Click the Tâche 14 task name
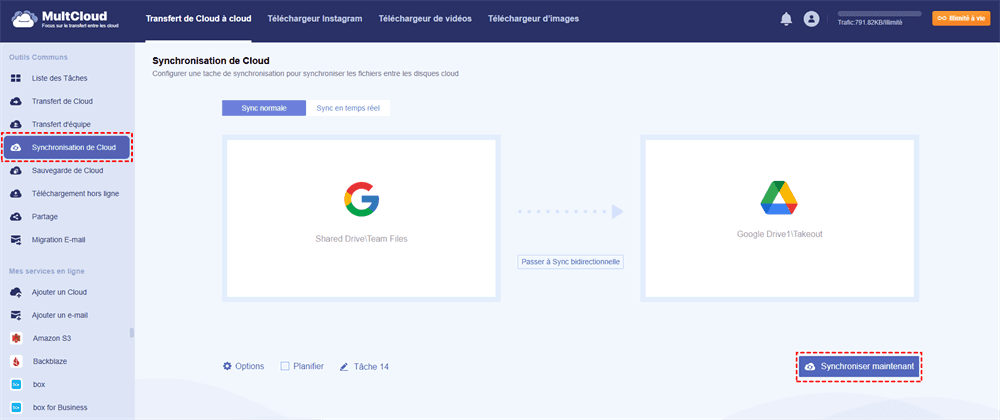The height and width of the screenshot is (420, 1000). click(x=371, y=367)
